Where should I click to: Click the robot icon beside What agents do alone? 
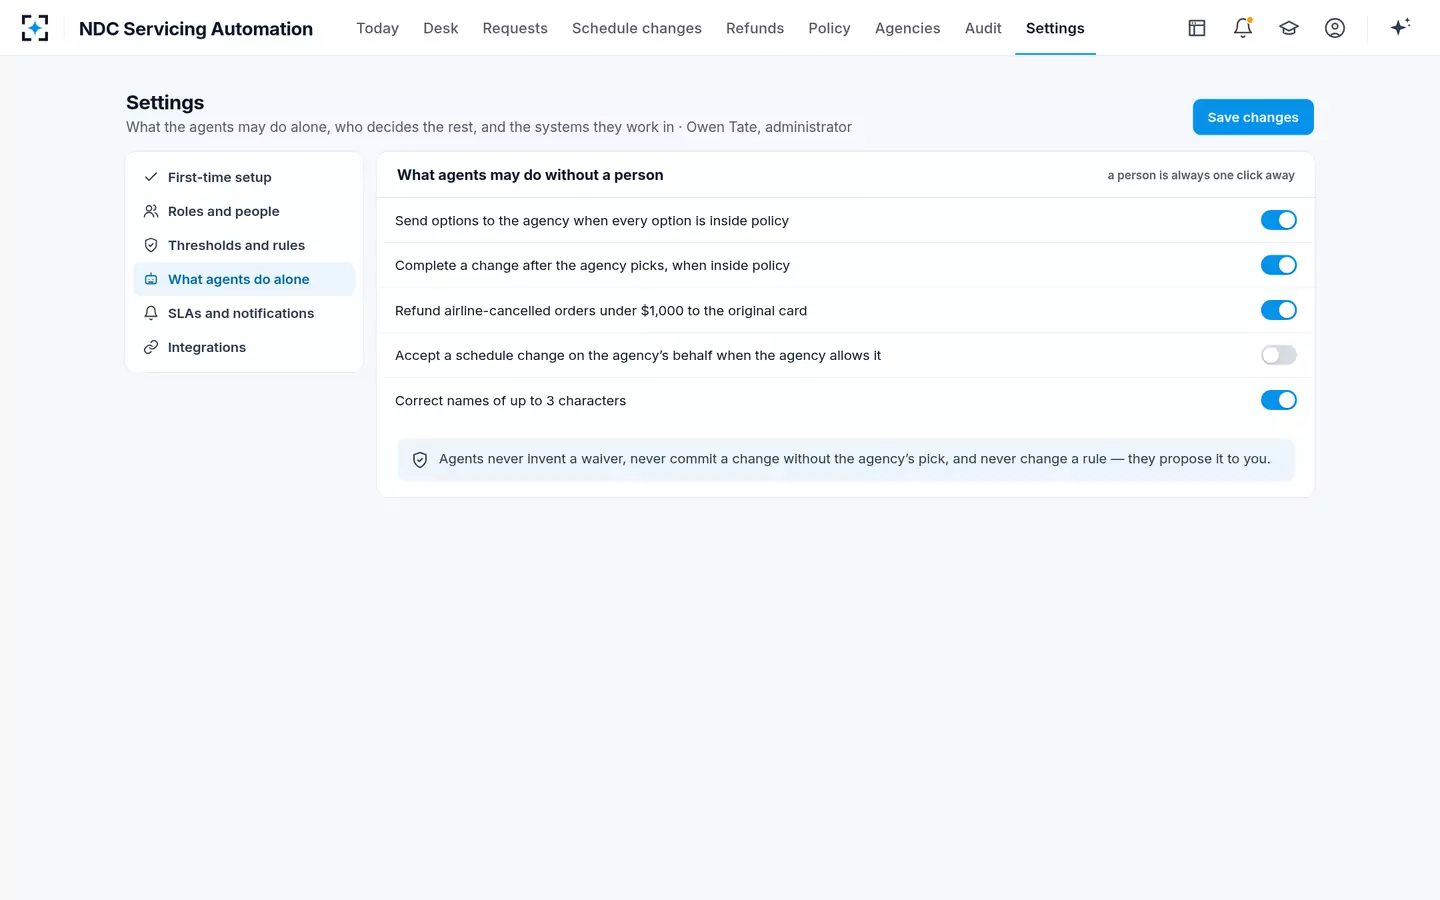151,279
